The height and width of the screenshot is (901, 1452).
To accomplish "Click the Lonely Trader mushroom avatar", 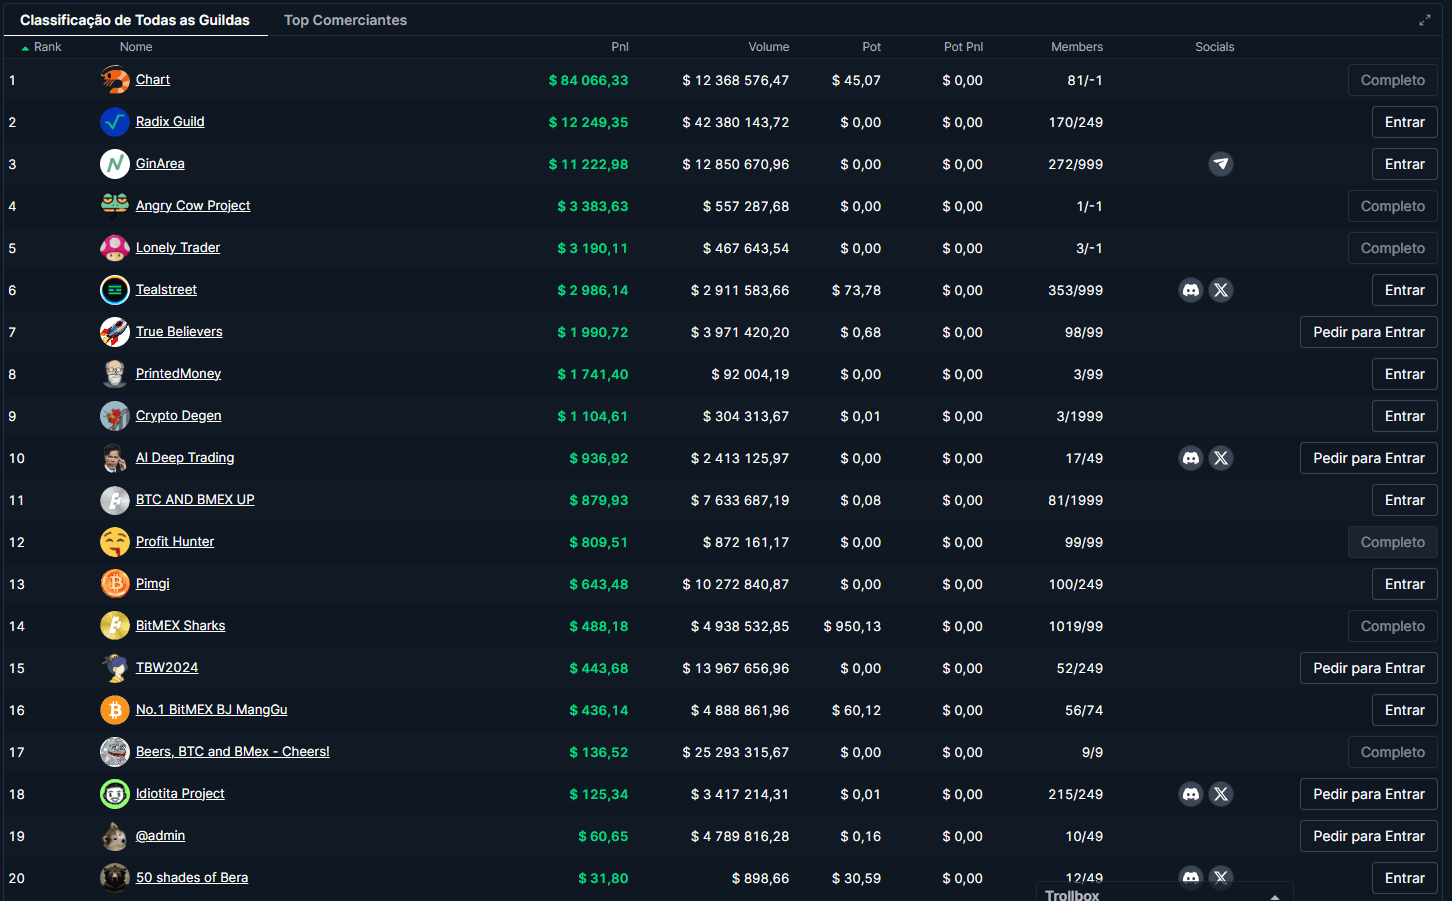I will (x=115, y=248).
